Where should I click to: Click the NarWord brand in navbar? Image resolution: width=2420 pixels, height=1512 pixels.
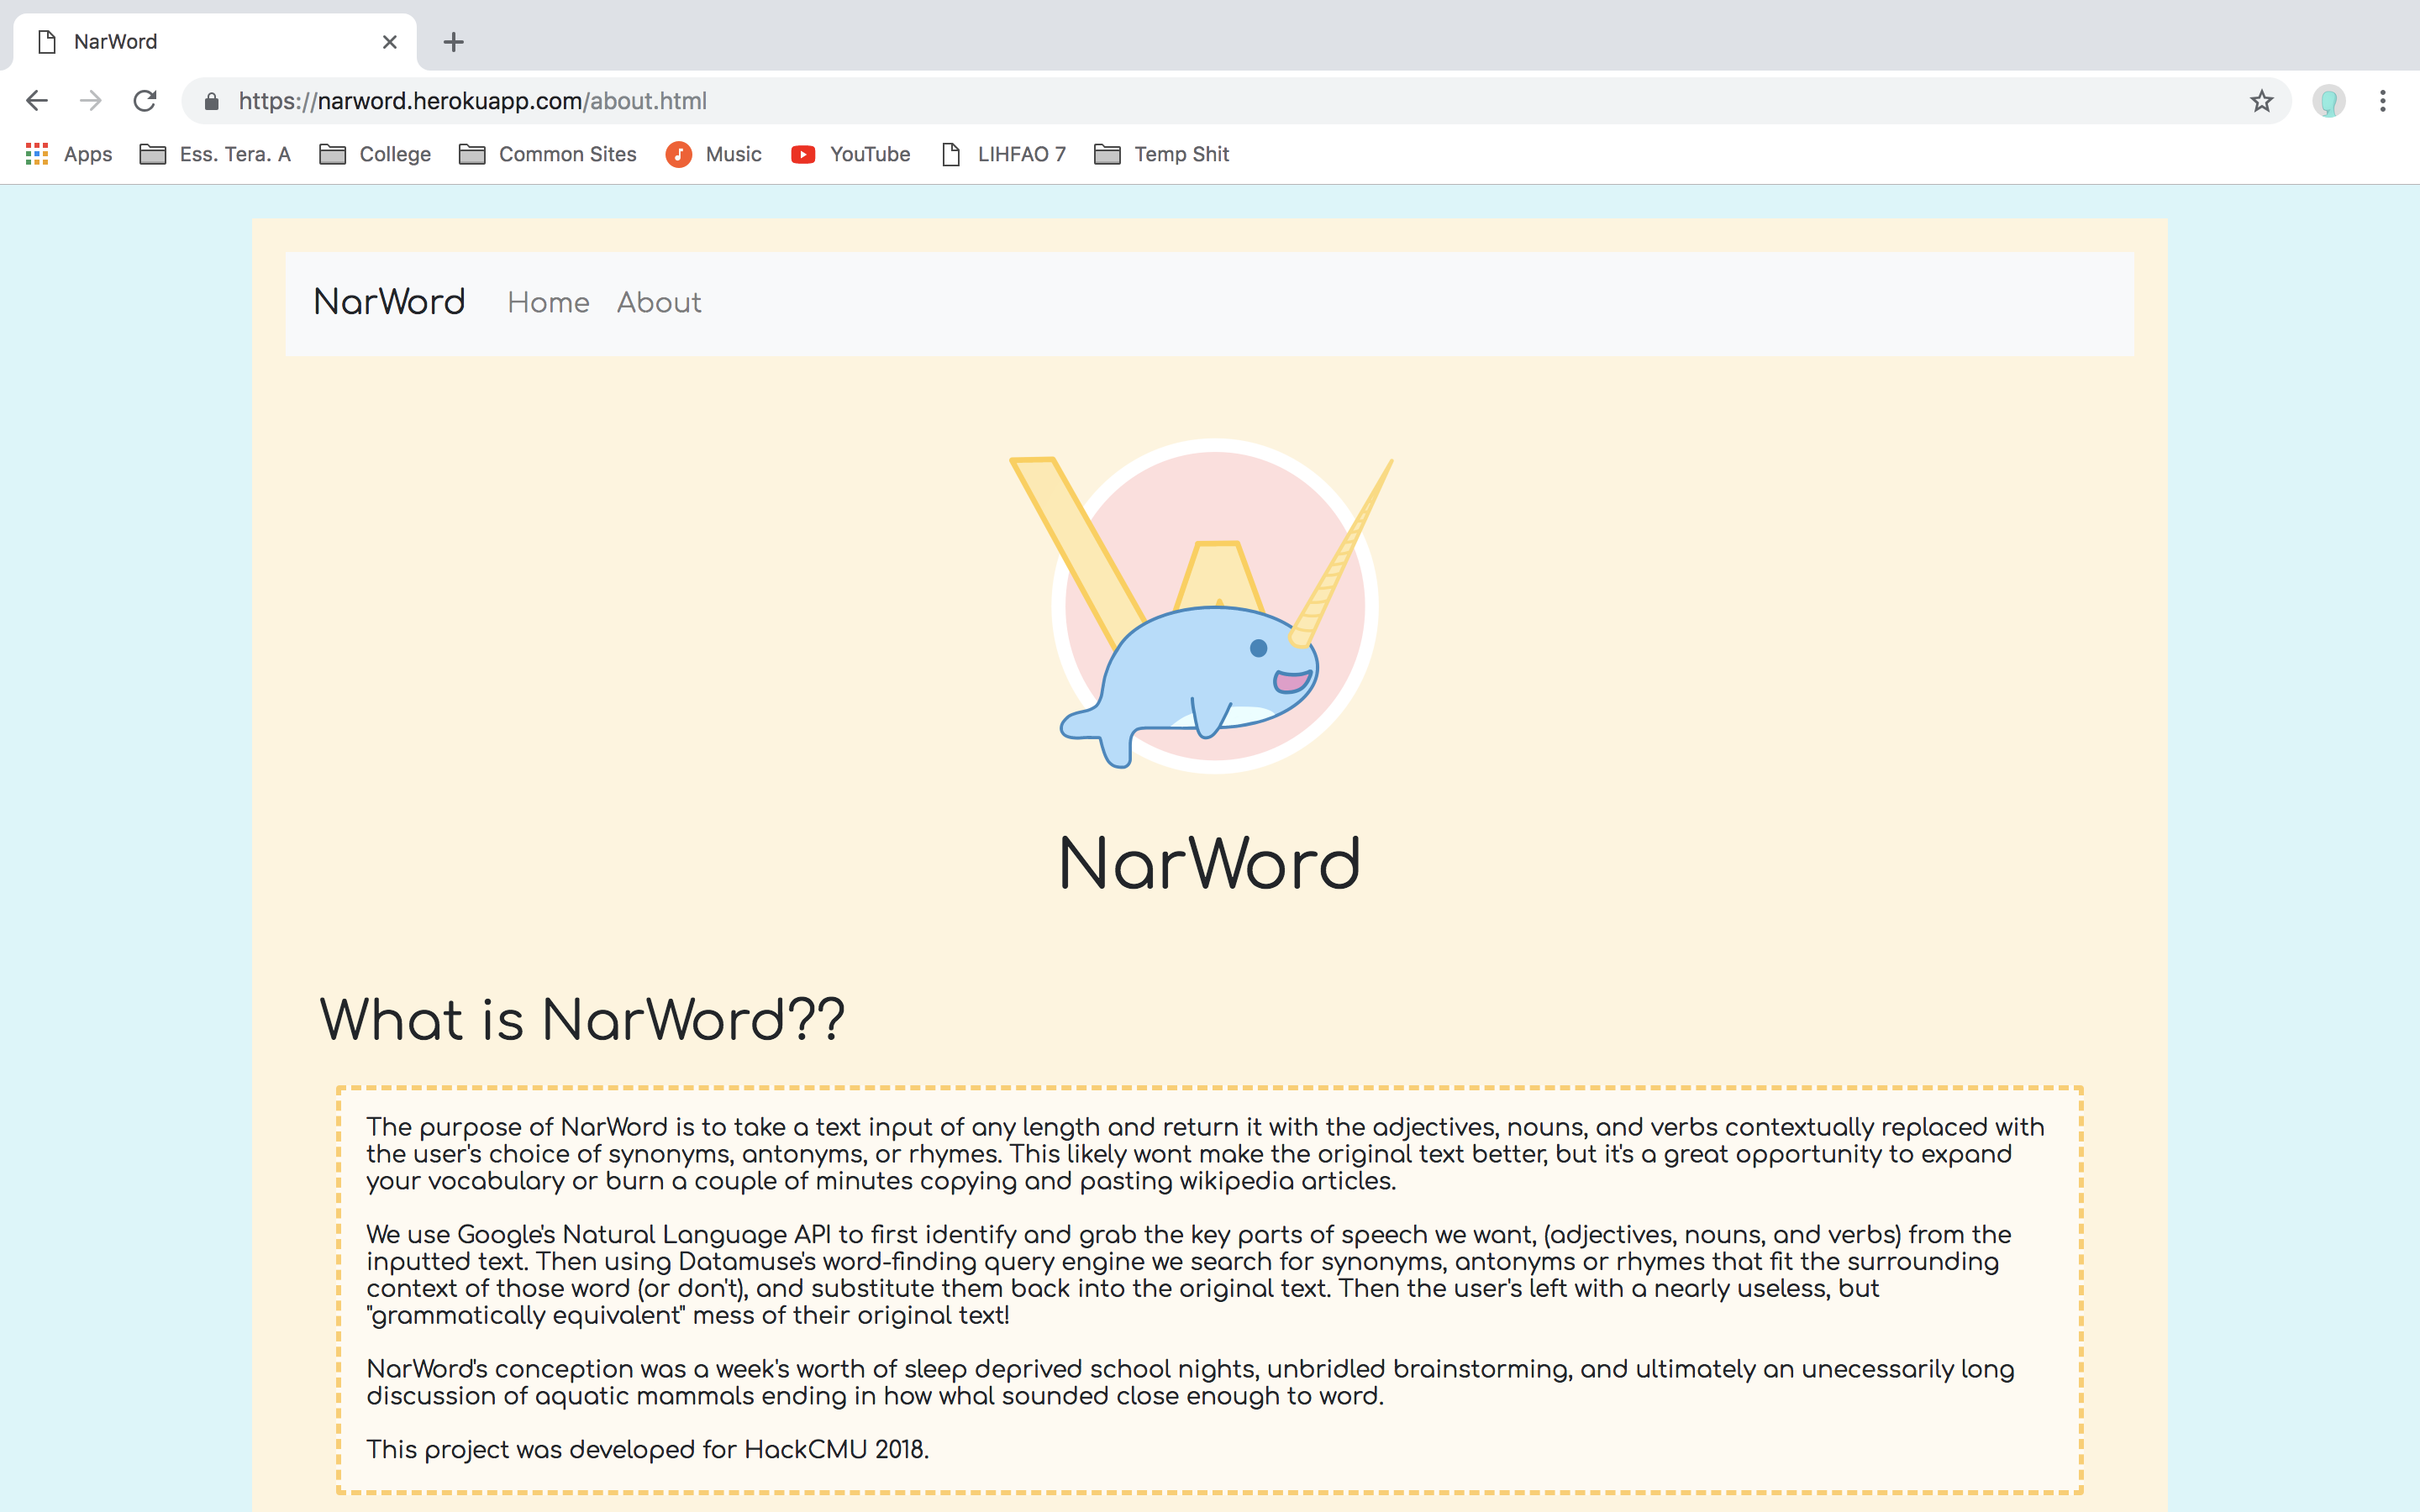[x=389, y=302]
